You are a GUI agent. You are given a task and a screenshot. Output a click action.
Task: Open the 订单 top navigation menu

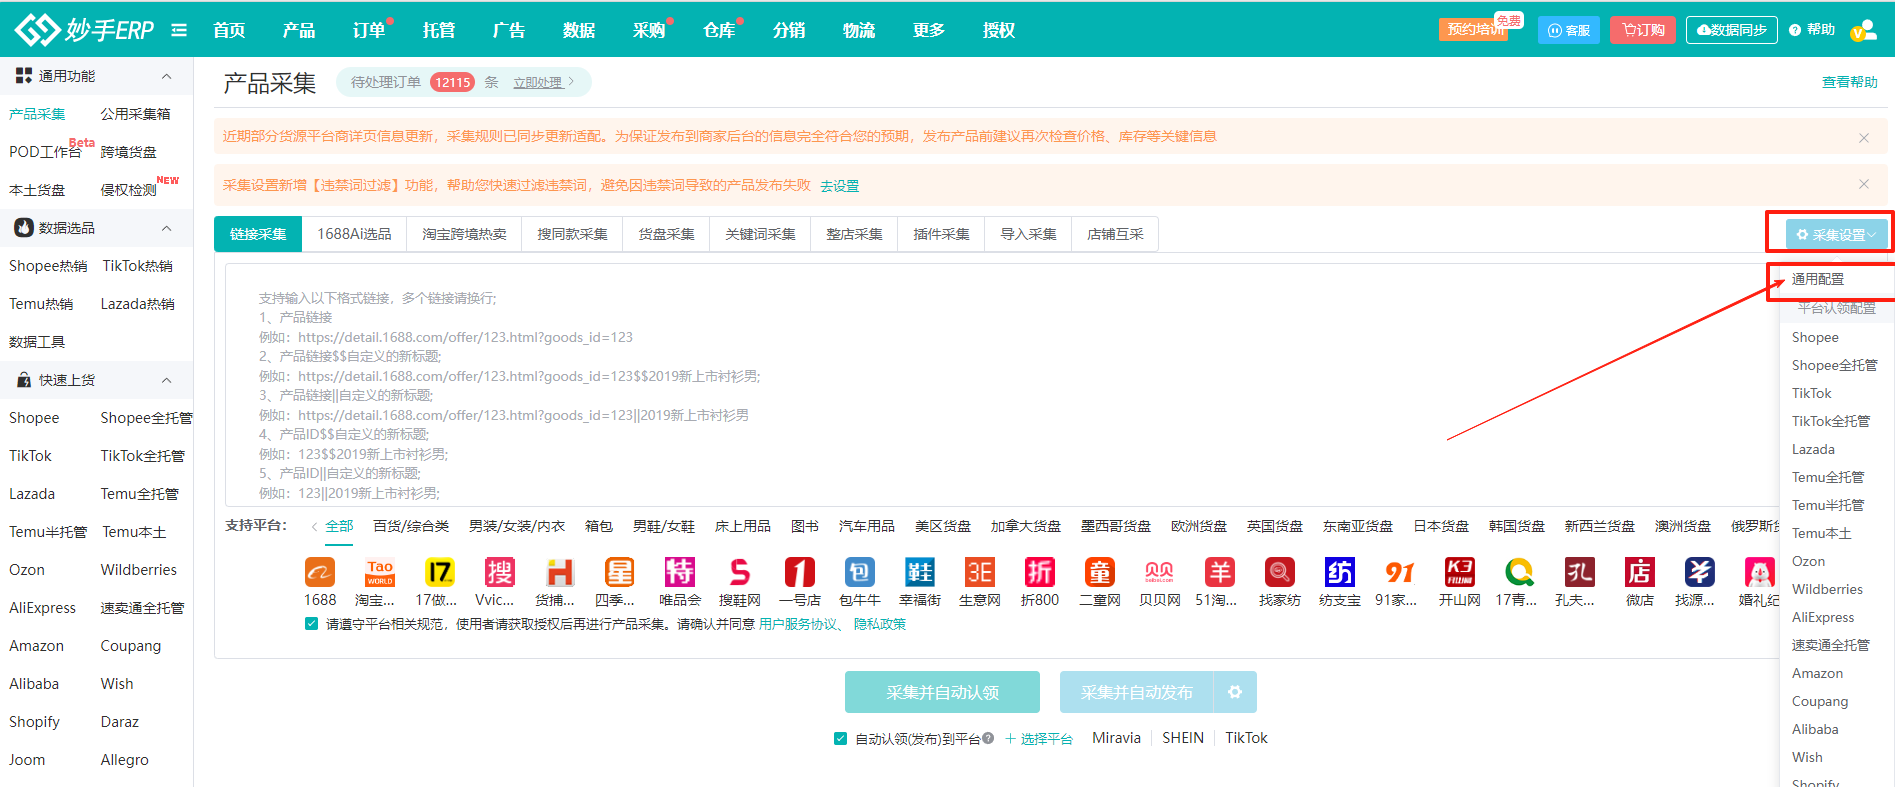point(369,30)
